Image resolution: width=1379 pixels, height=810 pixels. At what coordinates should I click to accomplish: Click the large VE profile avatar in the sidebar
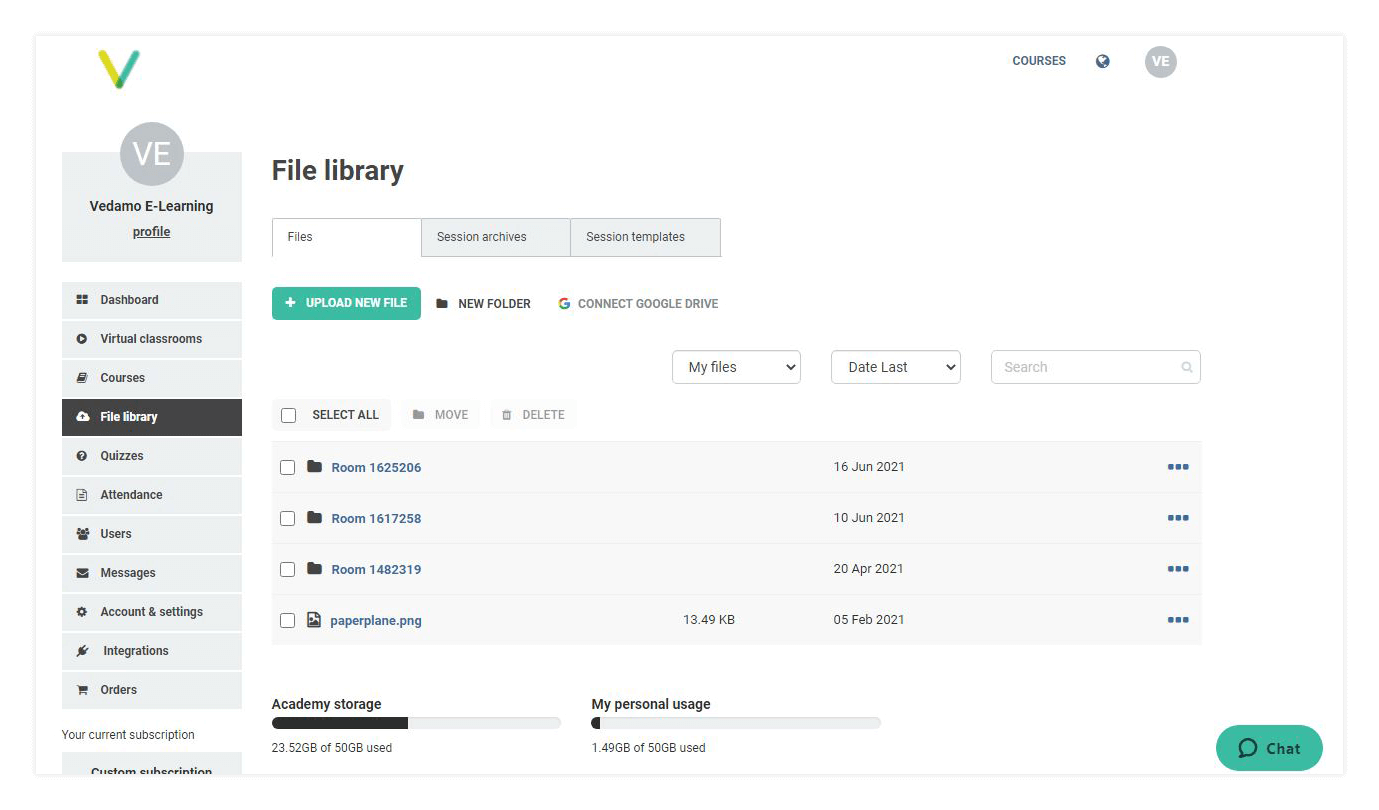coord(152,154)
